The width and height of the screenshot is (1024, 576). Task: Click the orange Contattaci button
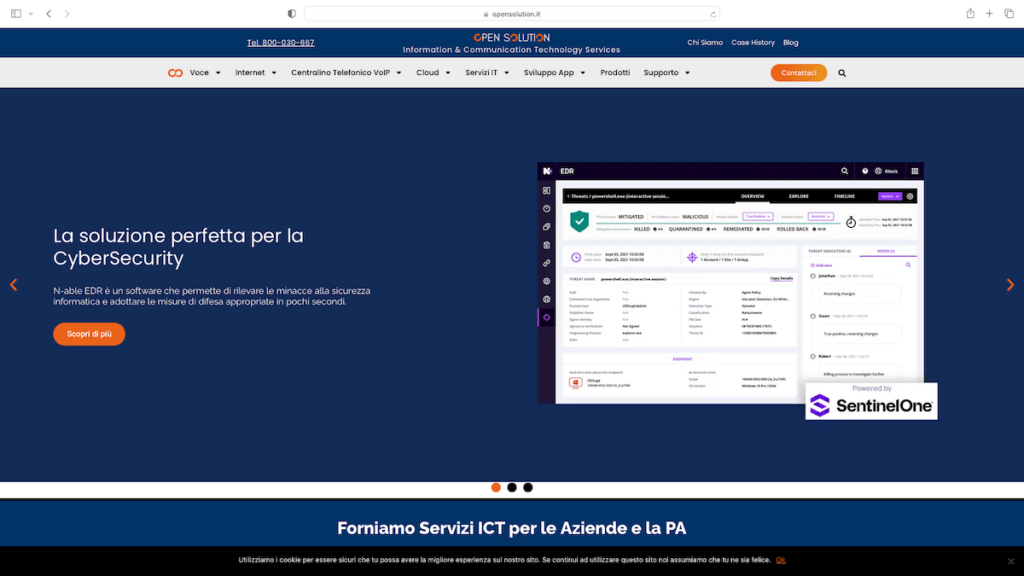coord(798,73)
